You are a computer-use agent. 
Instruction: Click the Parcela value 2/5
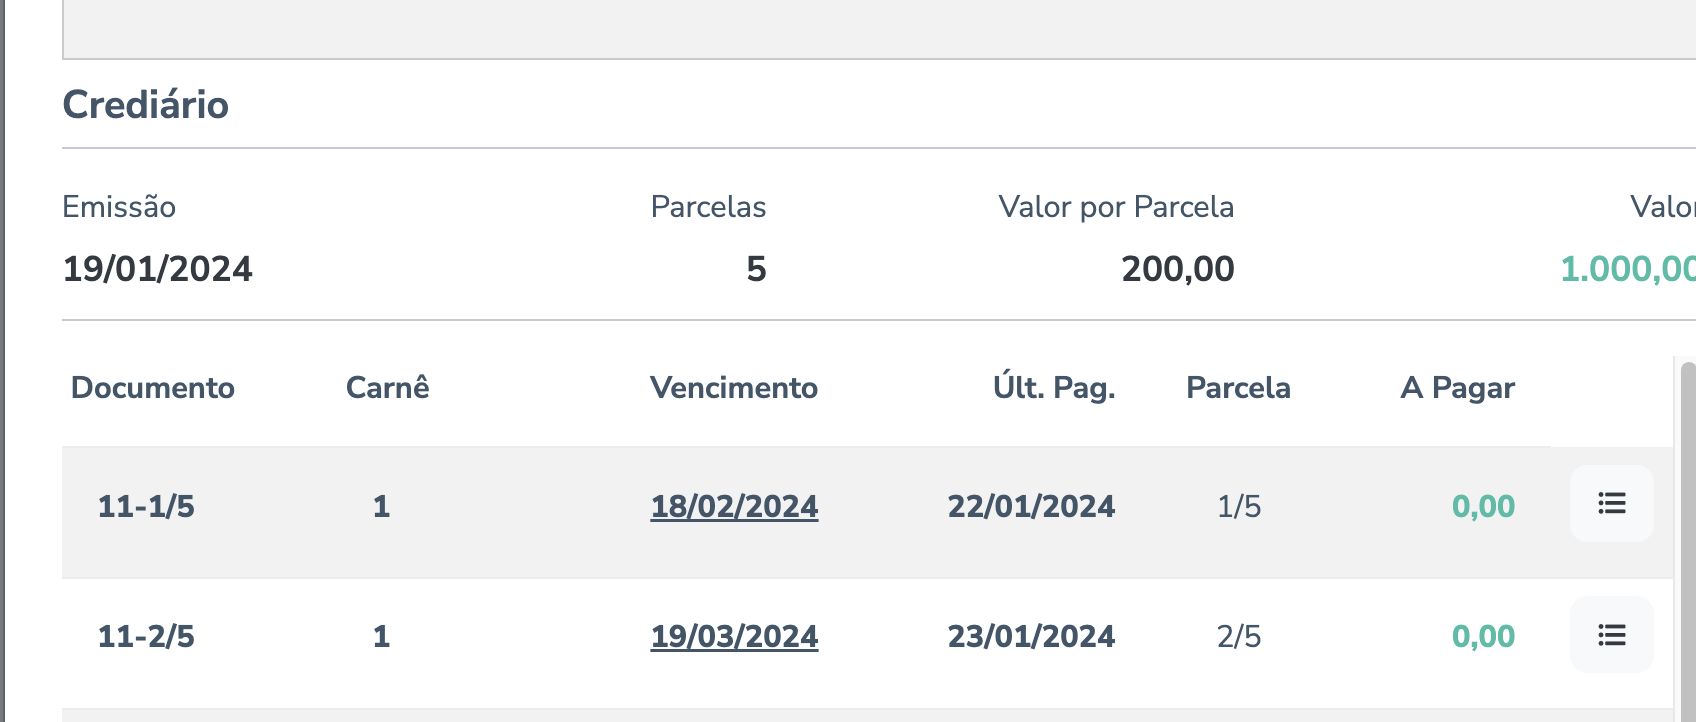click(1239, 636)
